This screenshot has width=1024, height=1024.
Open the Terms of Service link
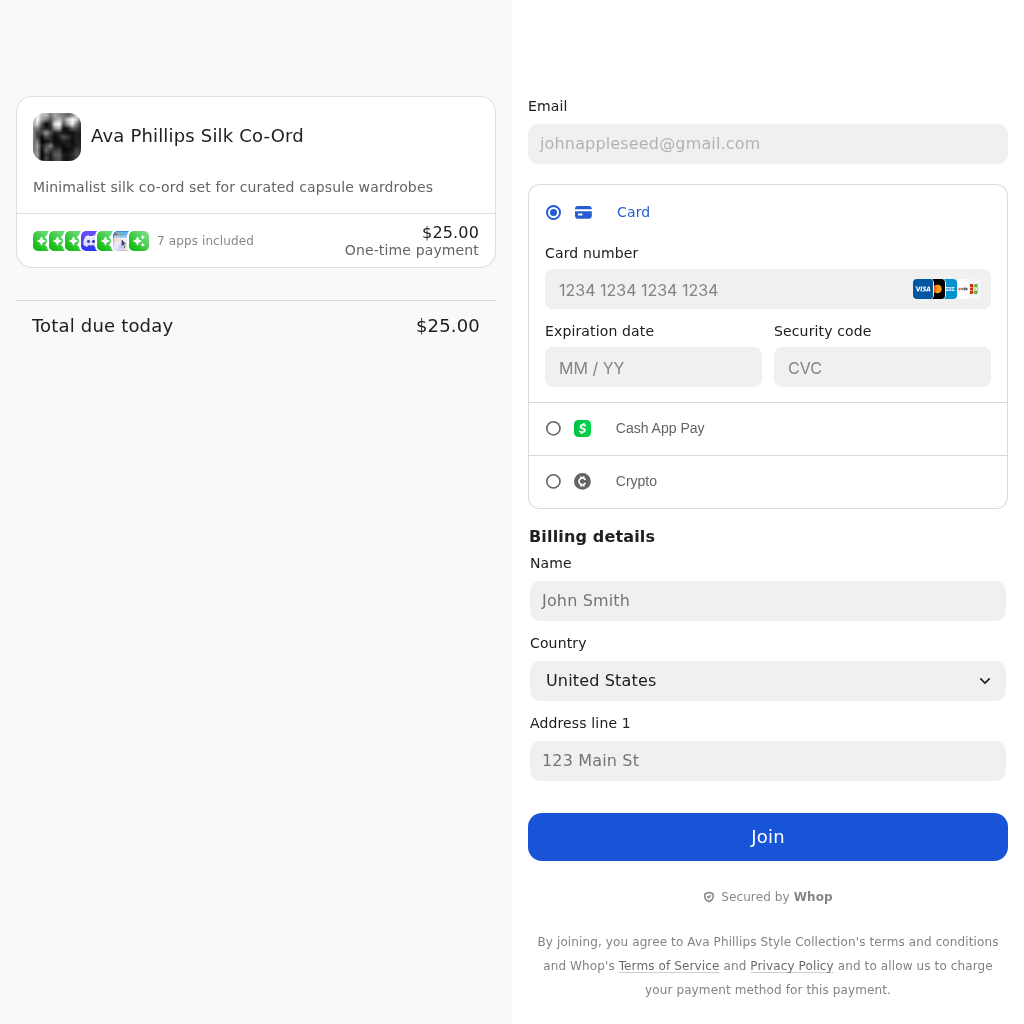point(668,966)
